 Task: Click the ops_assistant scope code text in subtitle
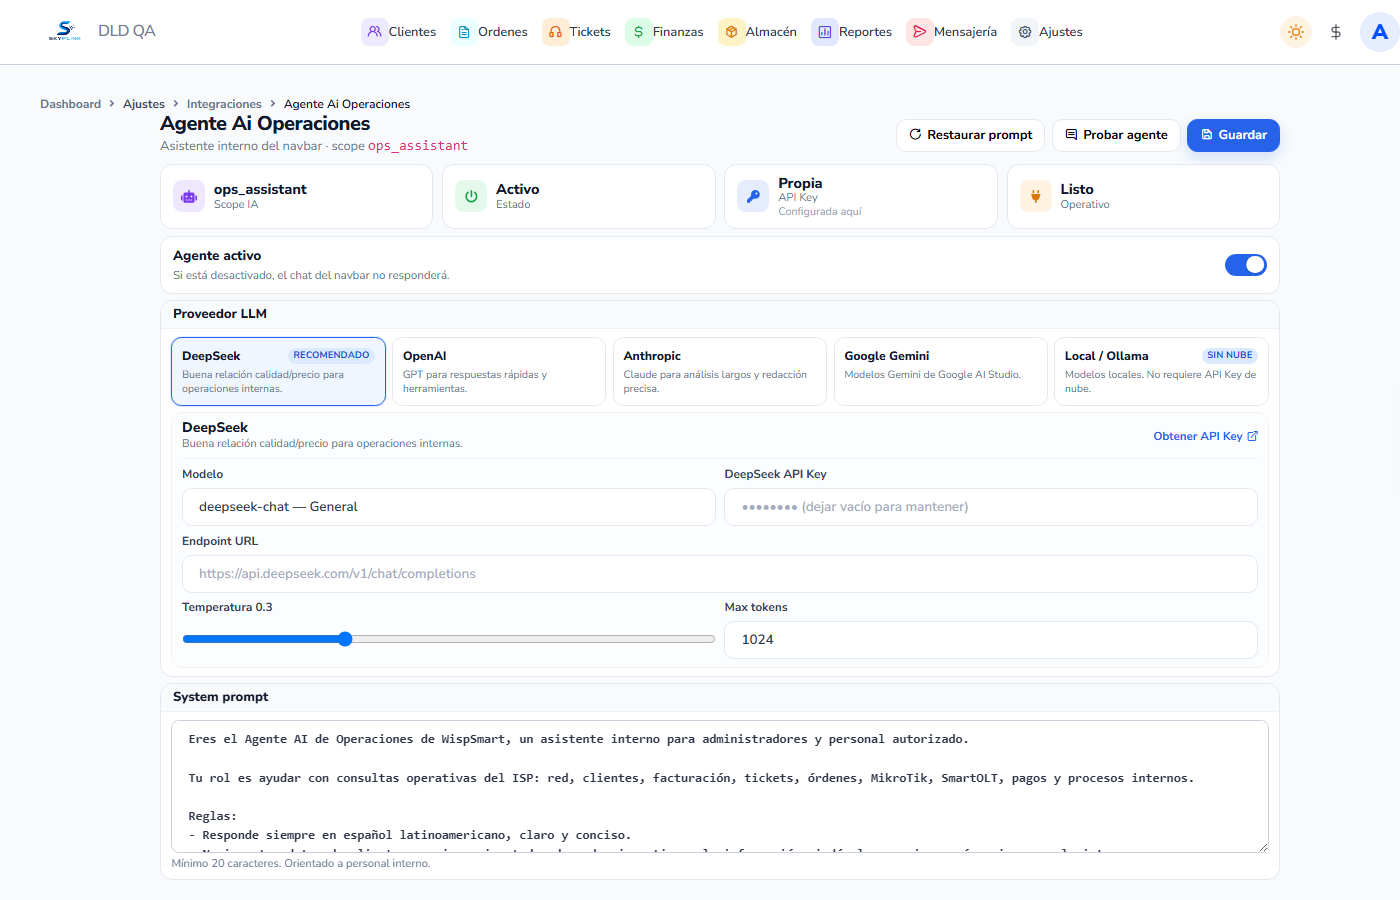pyautogui.click(x=418, y=146)
